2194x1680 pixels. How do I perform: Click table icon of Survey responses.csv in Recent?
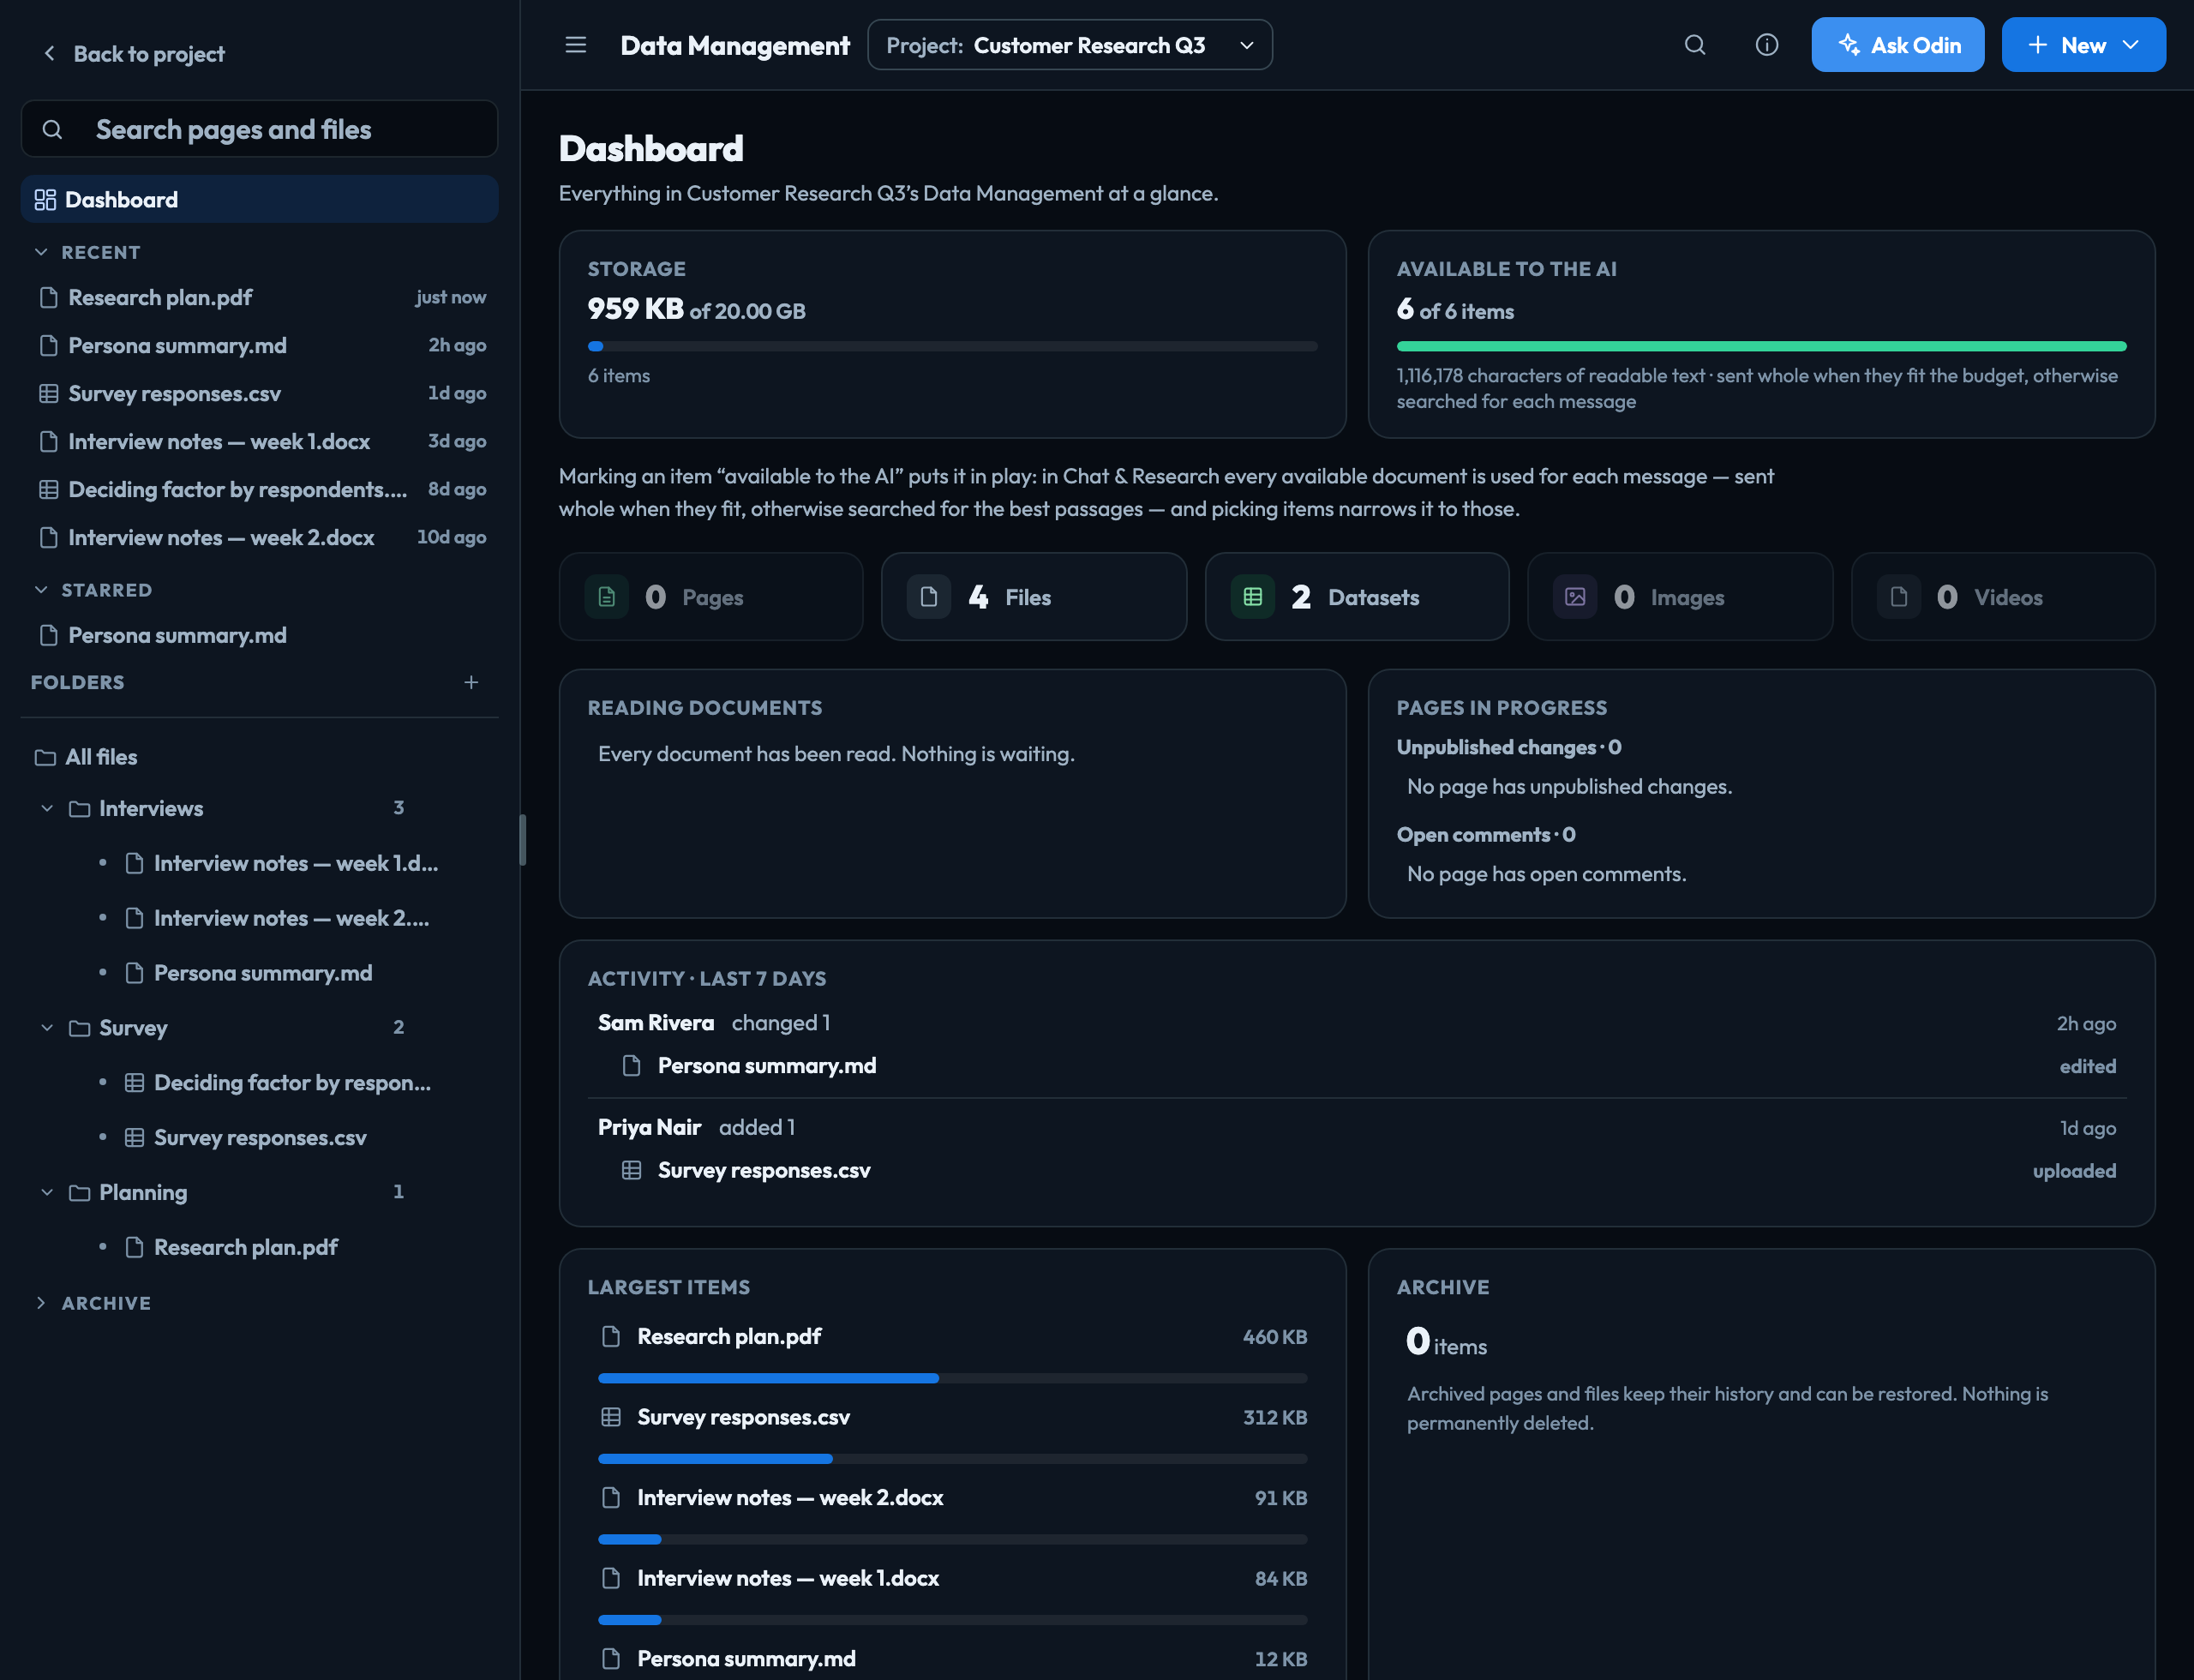(x=48, y=393)
